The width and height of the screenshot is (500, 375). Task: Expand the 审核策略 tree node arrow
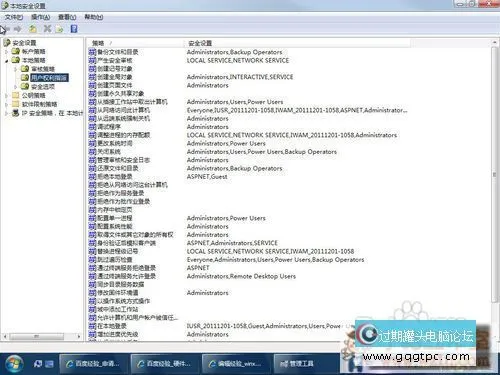pyautogui.click(x=15, y=69)
